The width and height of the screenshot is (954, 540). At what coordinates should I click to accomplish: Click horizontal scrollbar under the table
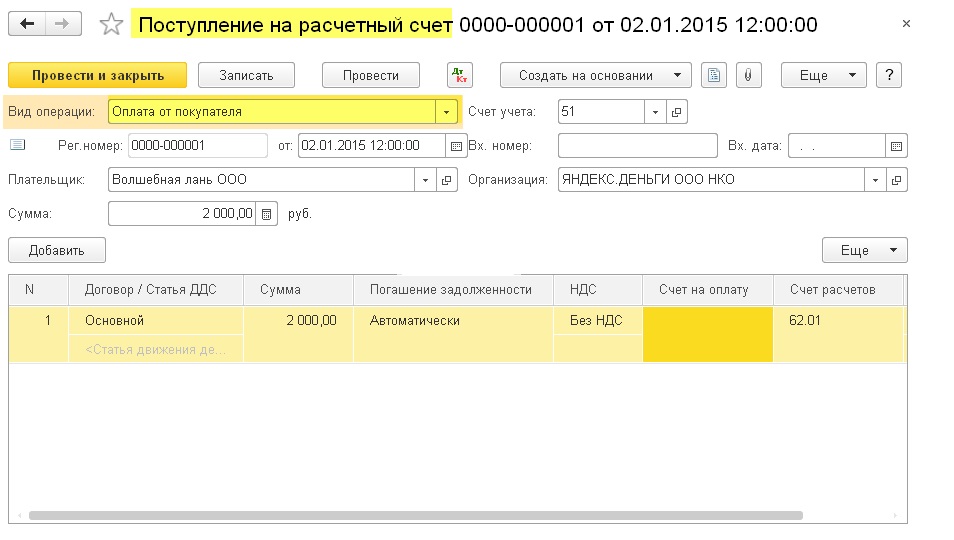point(416,516)
